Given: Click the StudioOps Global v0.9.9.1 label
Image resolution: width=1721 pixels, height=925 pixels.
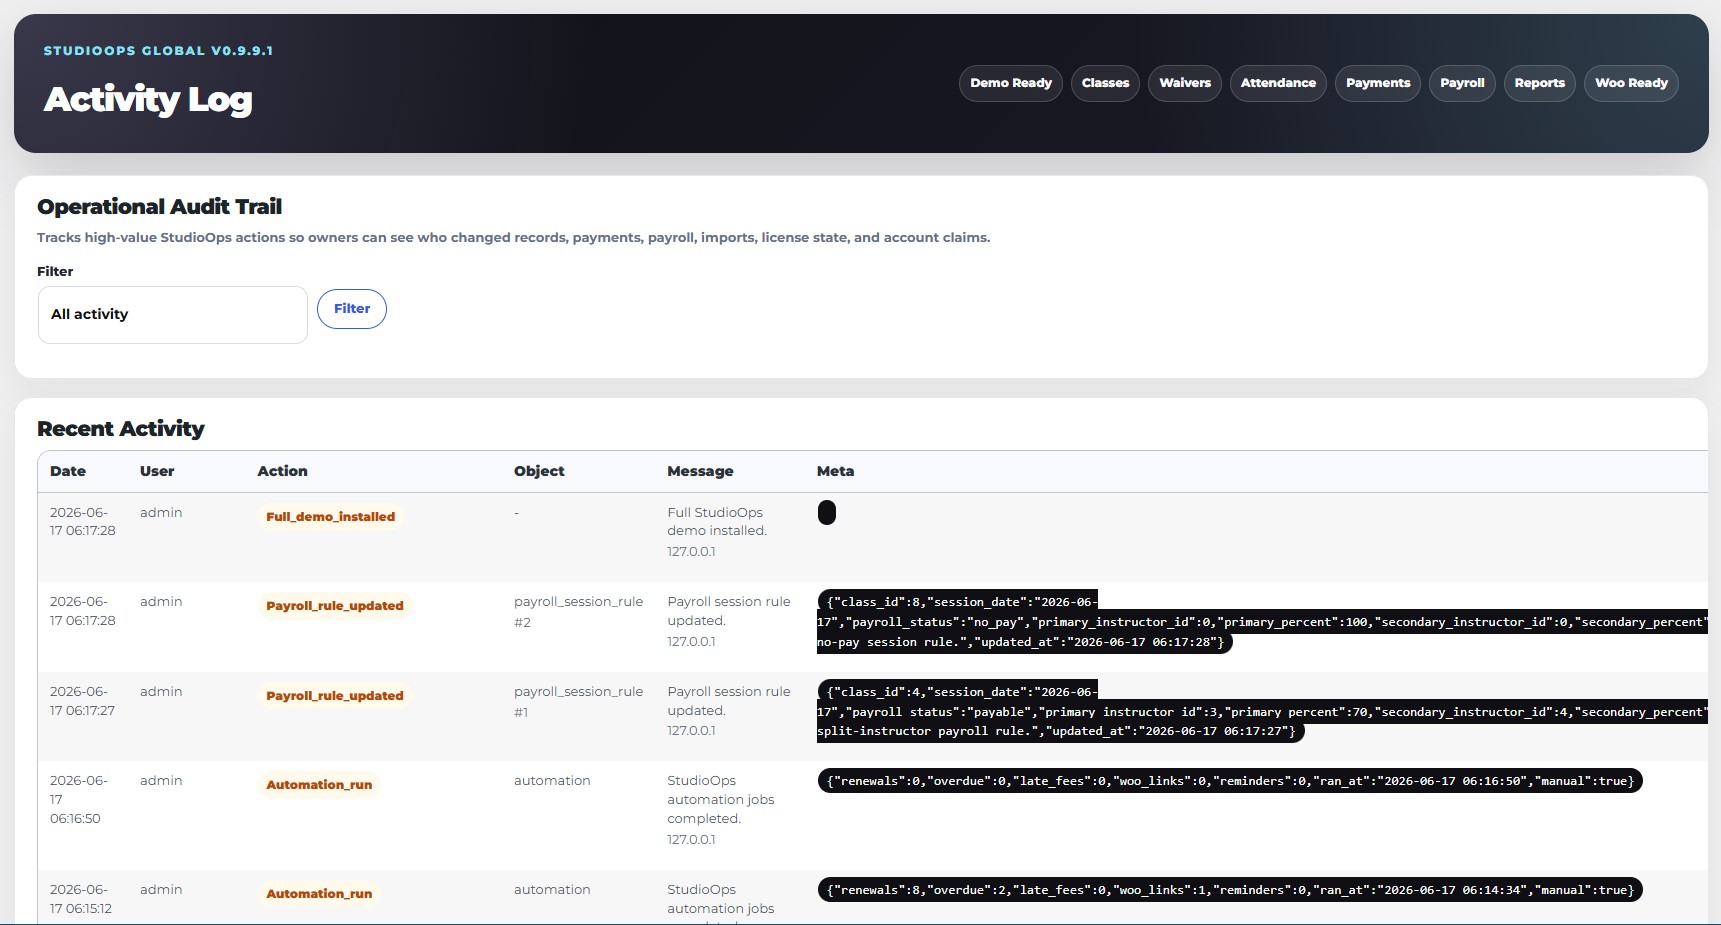Looking at the screenshot, I should (158, 51).
